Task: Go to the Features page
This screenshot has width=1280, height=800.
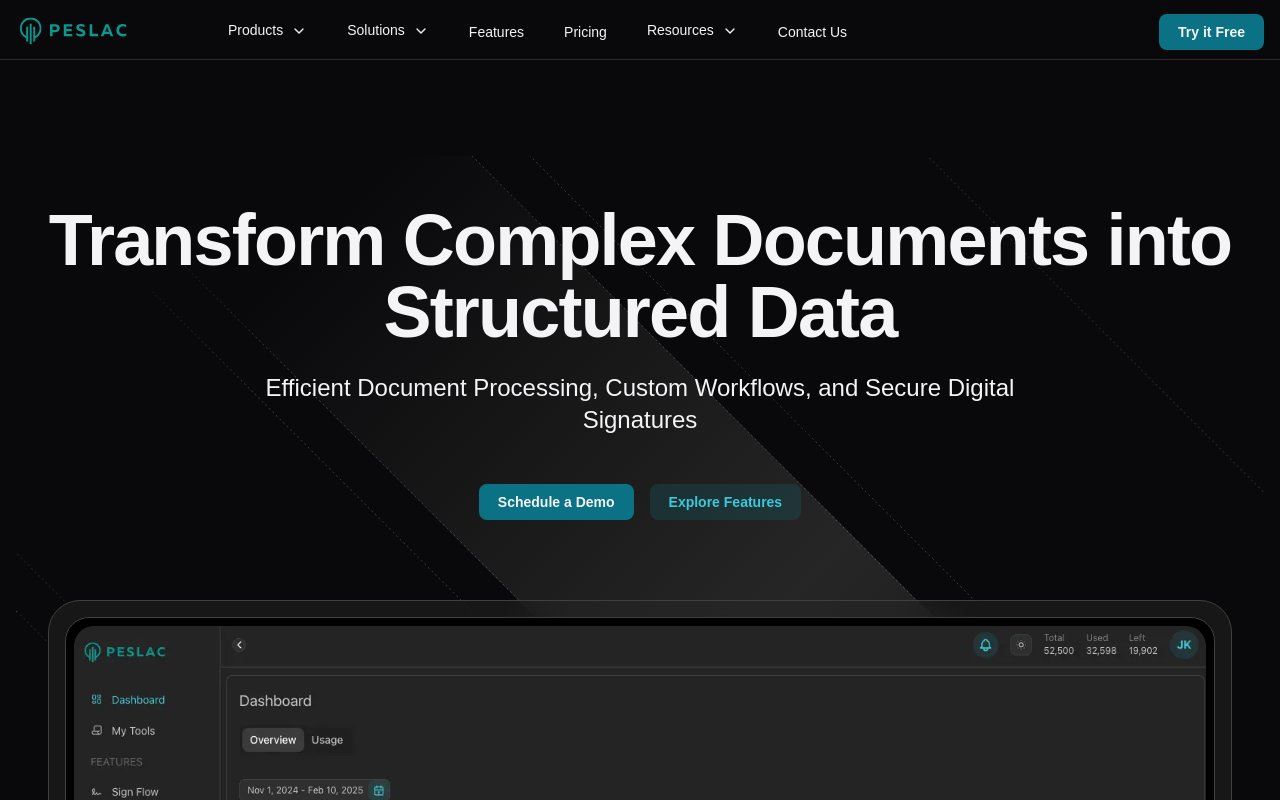Action: click(x=496, y=32)
